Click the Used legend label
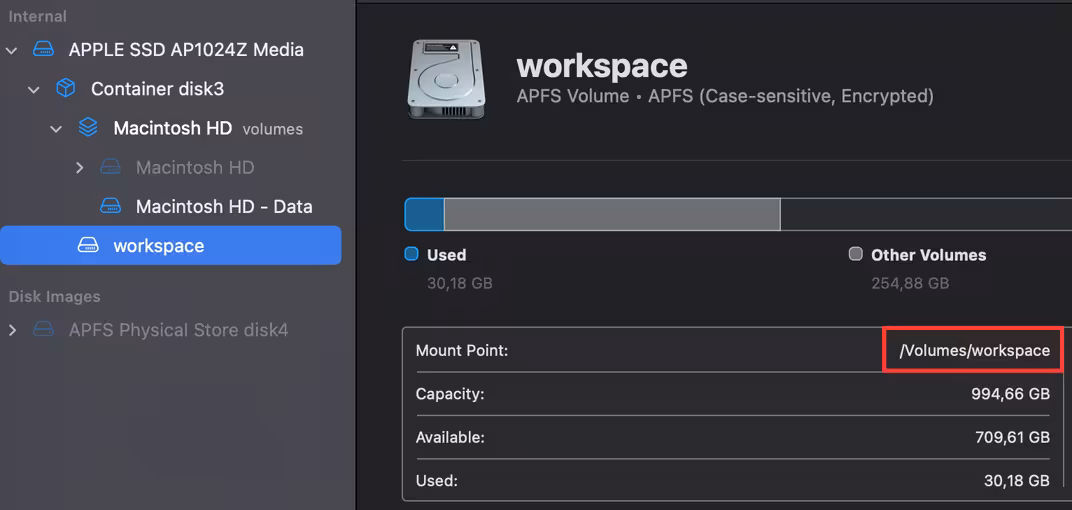The width and height of the screenshot is (1072, 510). [446, 255]
